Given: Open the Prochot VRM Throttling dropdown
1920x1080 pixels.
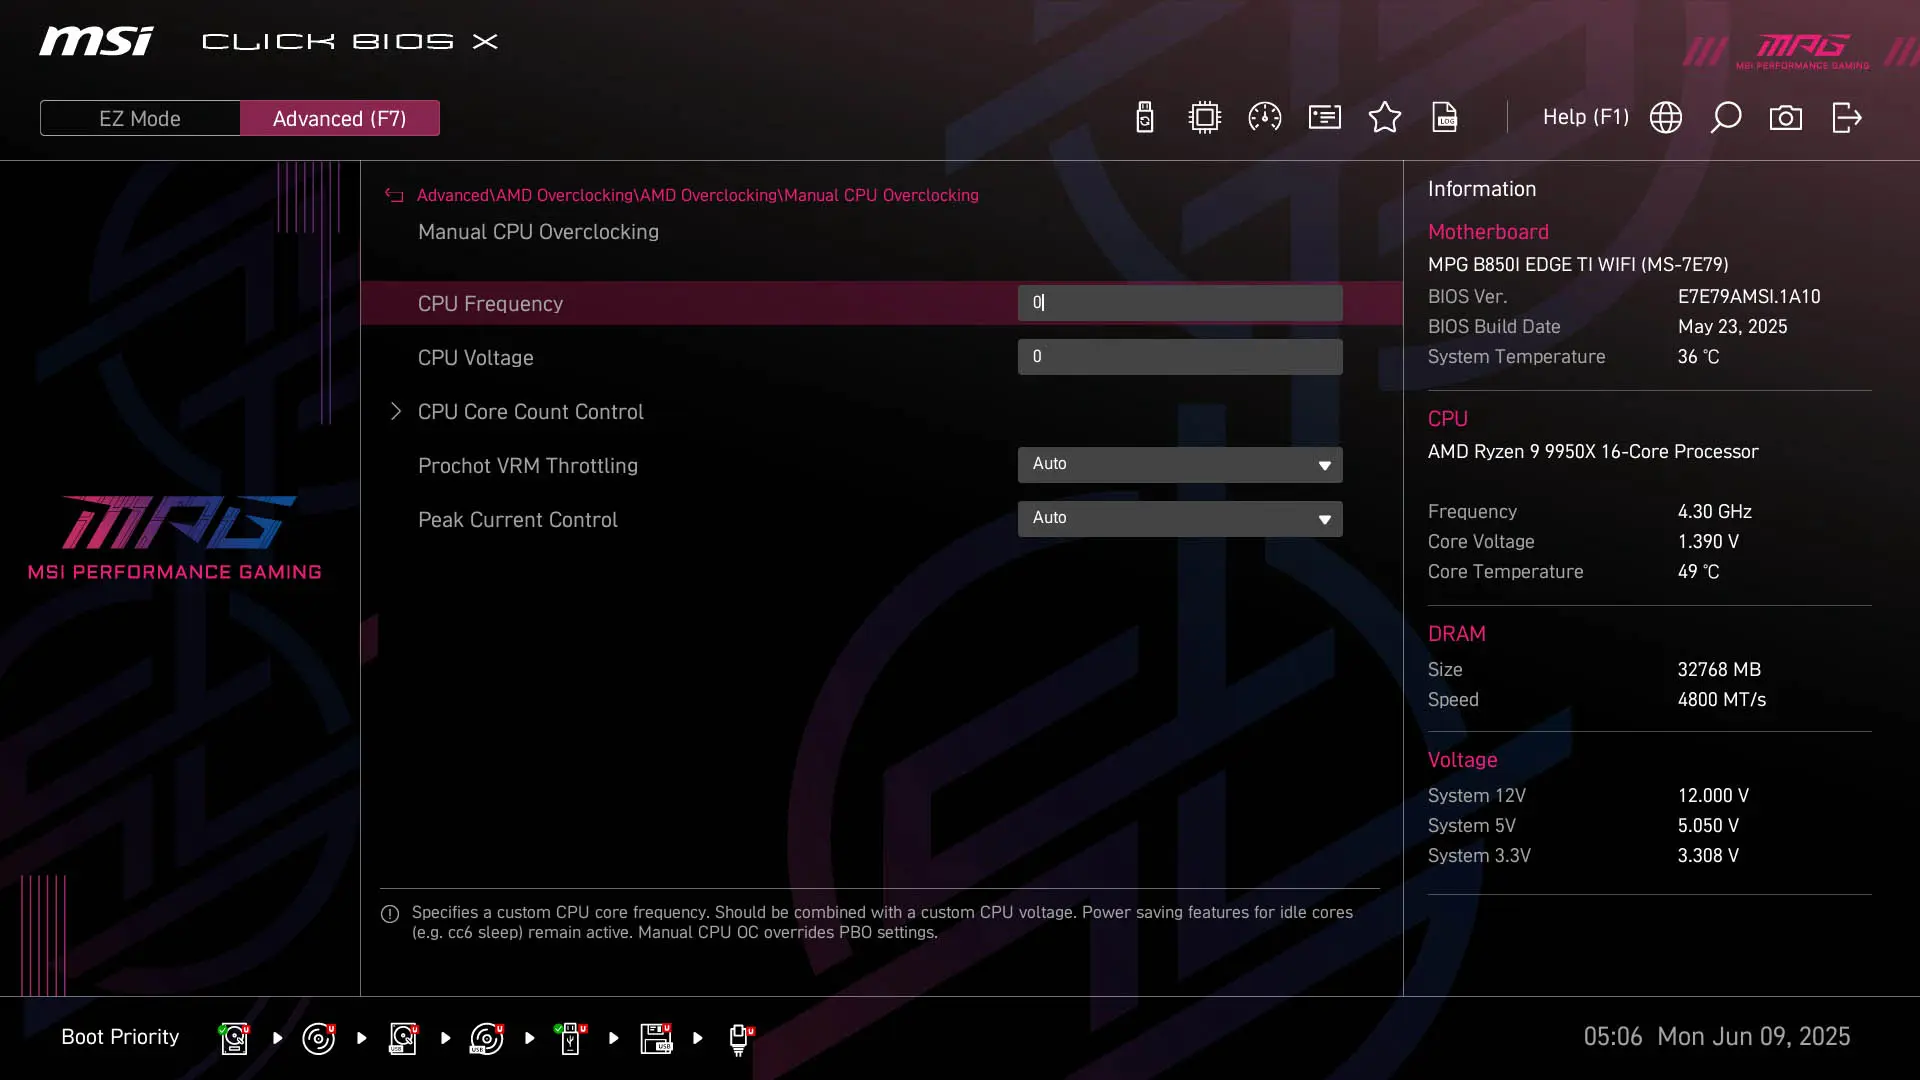Looking at the screenshot, I should (x=1180, y=464).
